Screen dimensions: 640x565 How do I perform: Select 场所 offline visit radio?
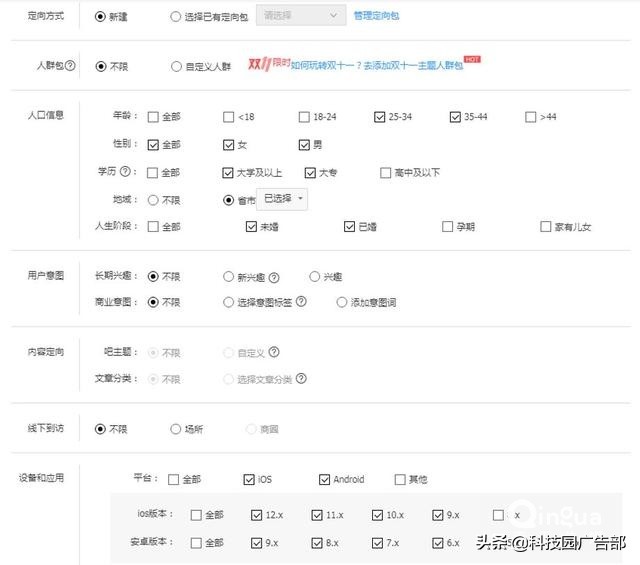coord(176,429)
